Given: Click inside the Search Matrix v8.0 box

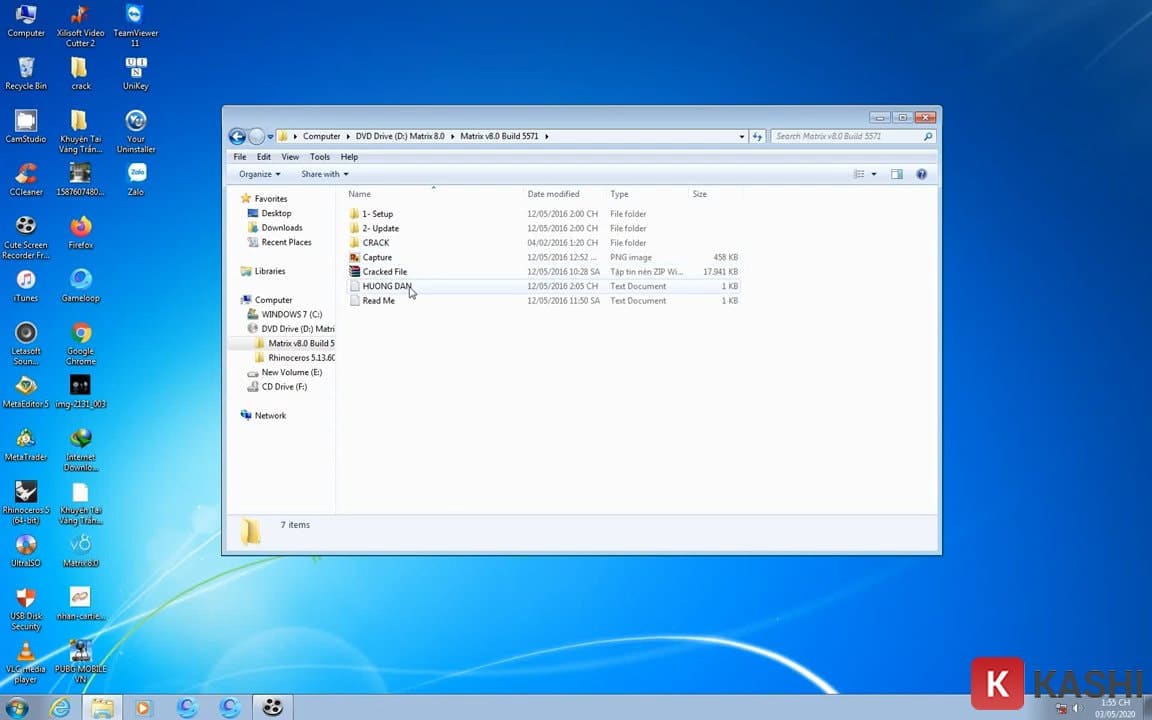Looking at the screenshot, I should point(850,136).
